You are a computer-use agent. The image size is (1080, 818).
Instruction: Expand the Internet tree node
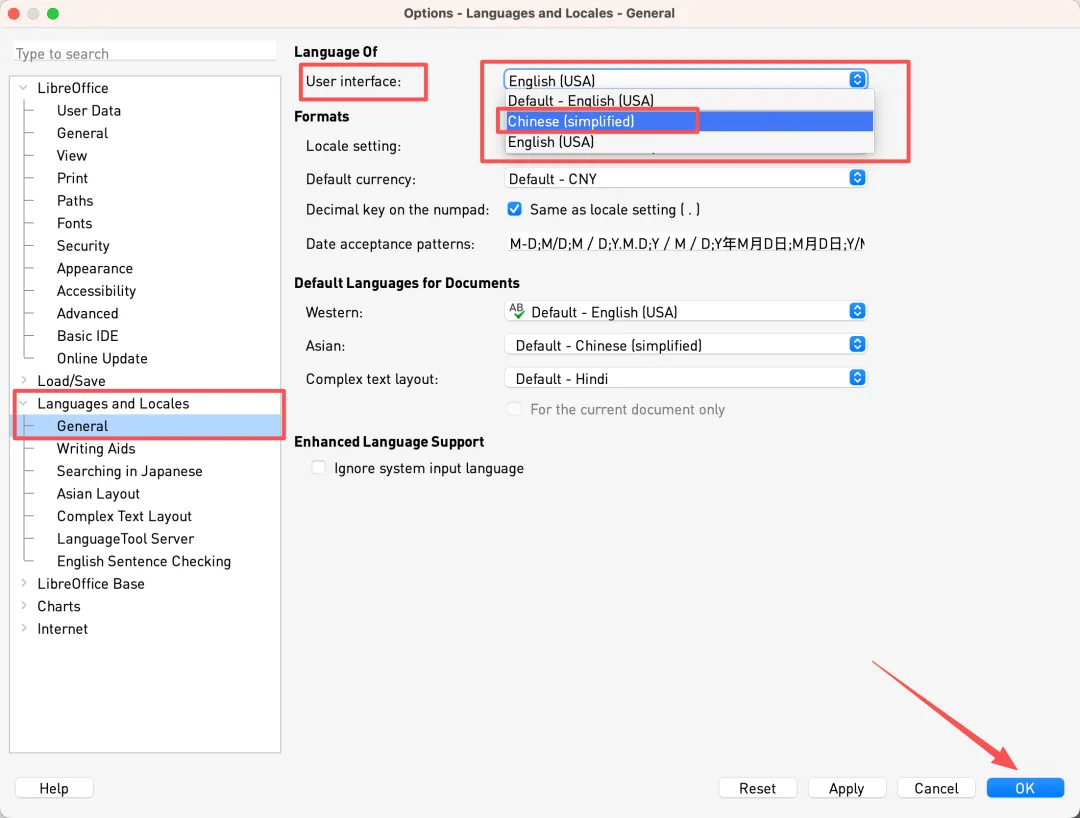[x=23, y=628]
